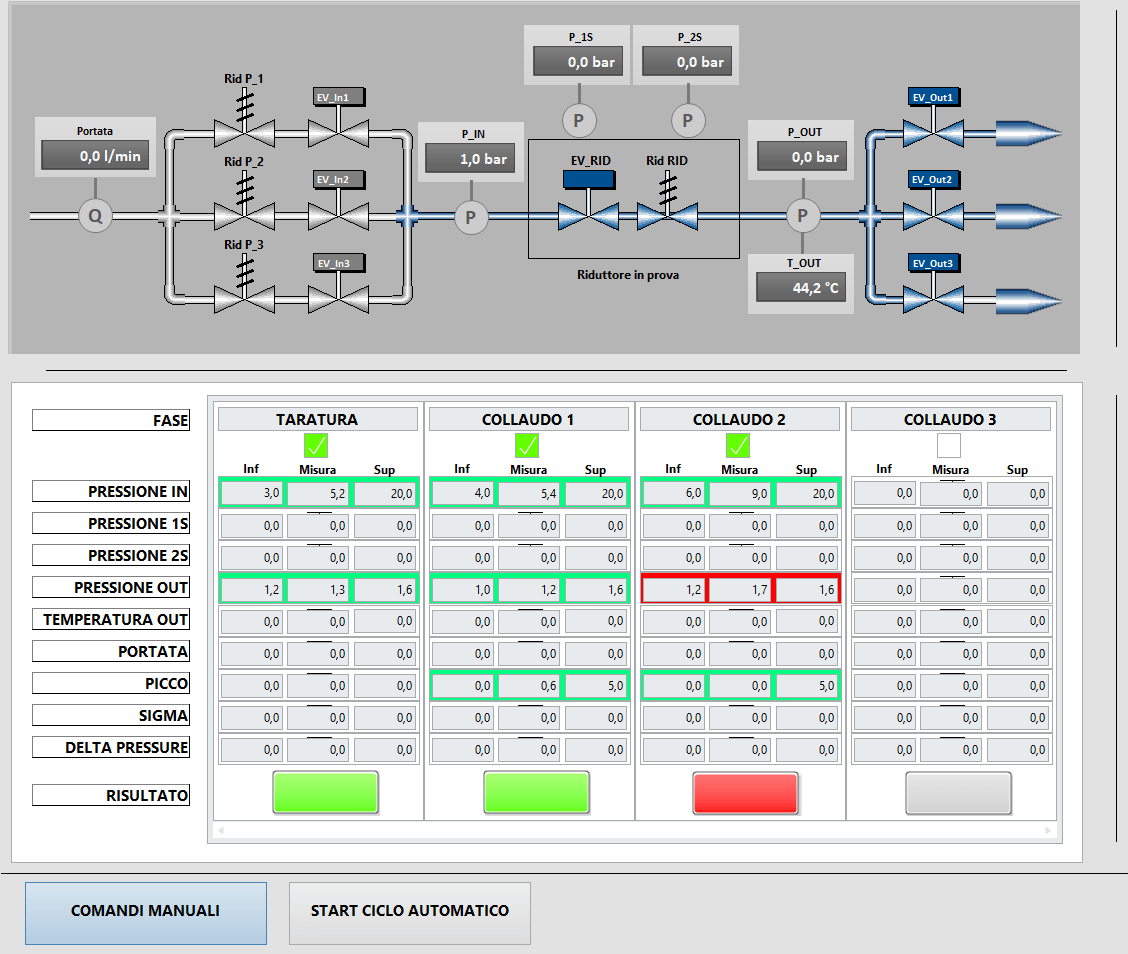The image size is (1128, 954).
Task: Click the red COLLAUDO 2 result indicator
Action: point(746,793)
